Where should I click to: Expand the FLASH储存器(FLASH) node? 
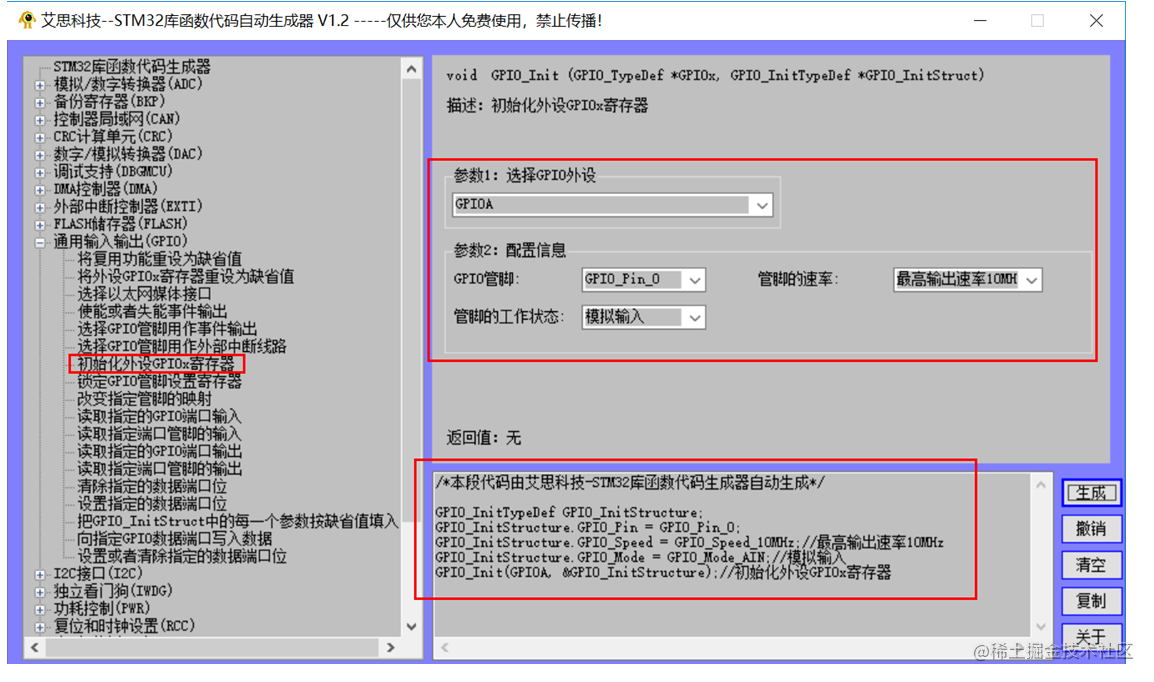(x=40, y=225)
